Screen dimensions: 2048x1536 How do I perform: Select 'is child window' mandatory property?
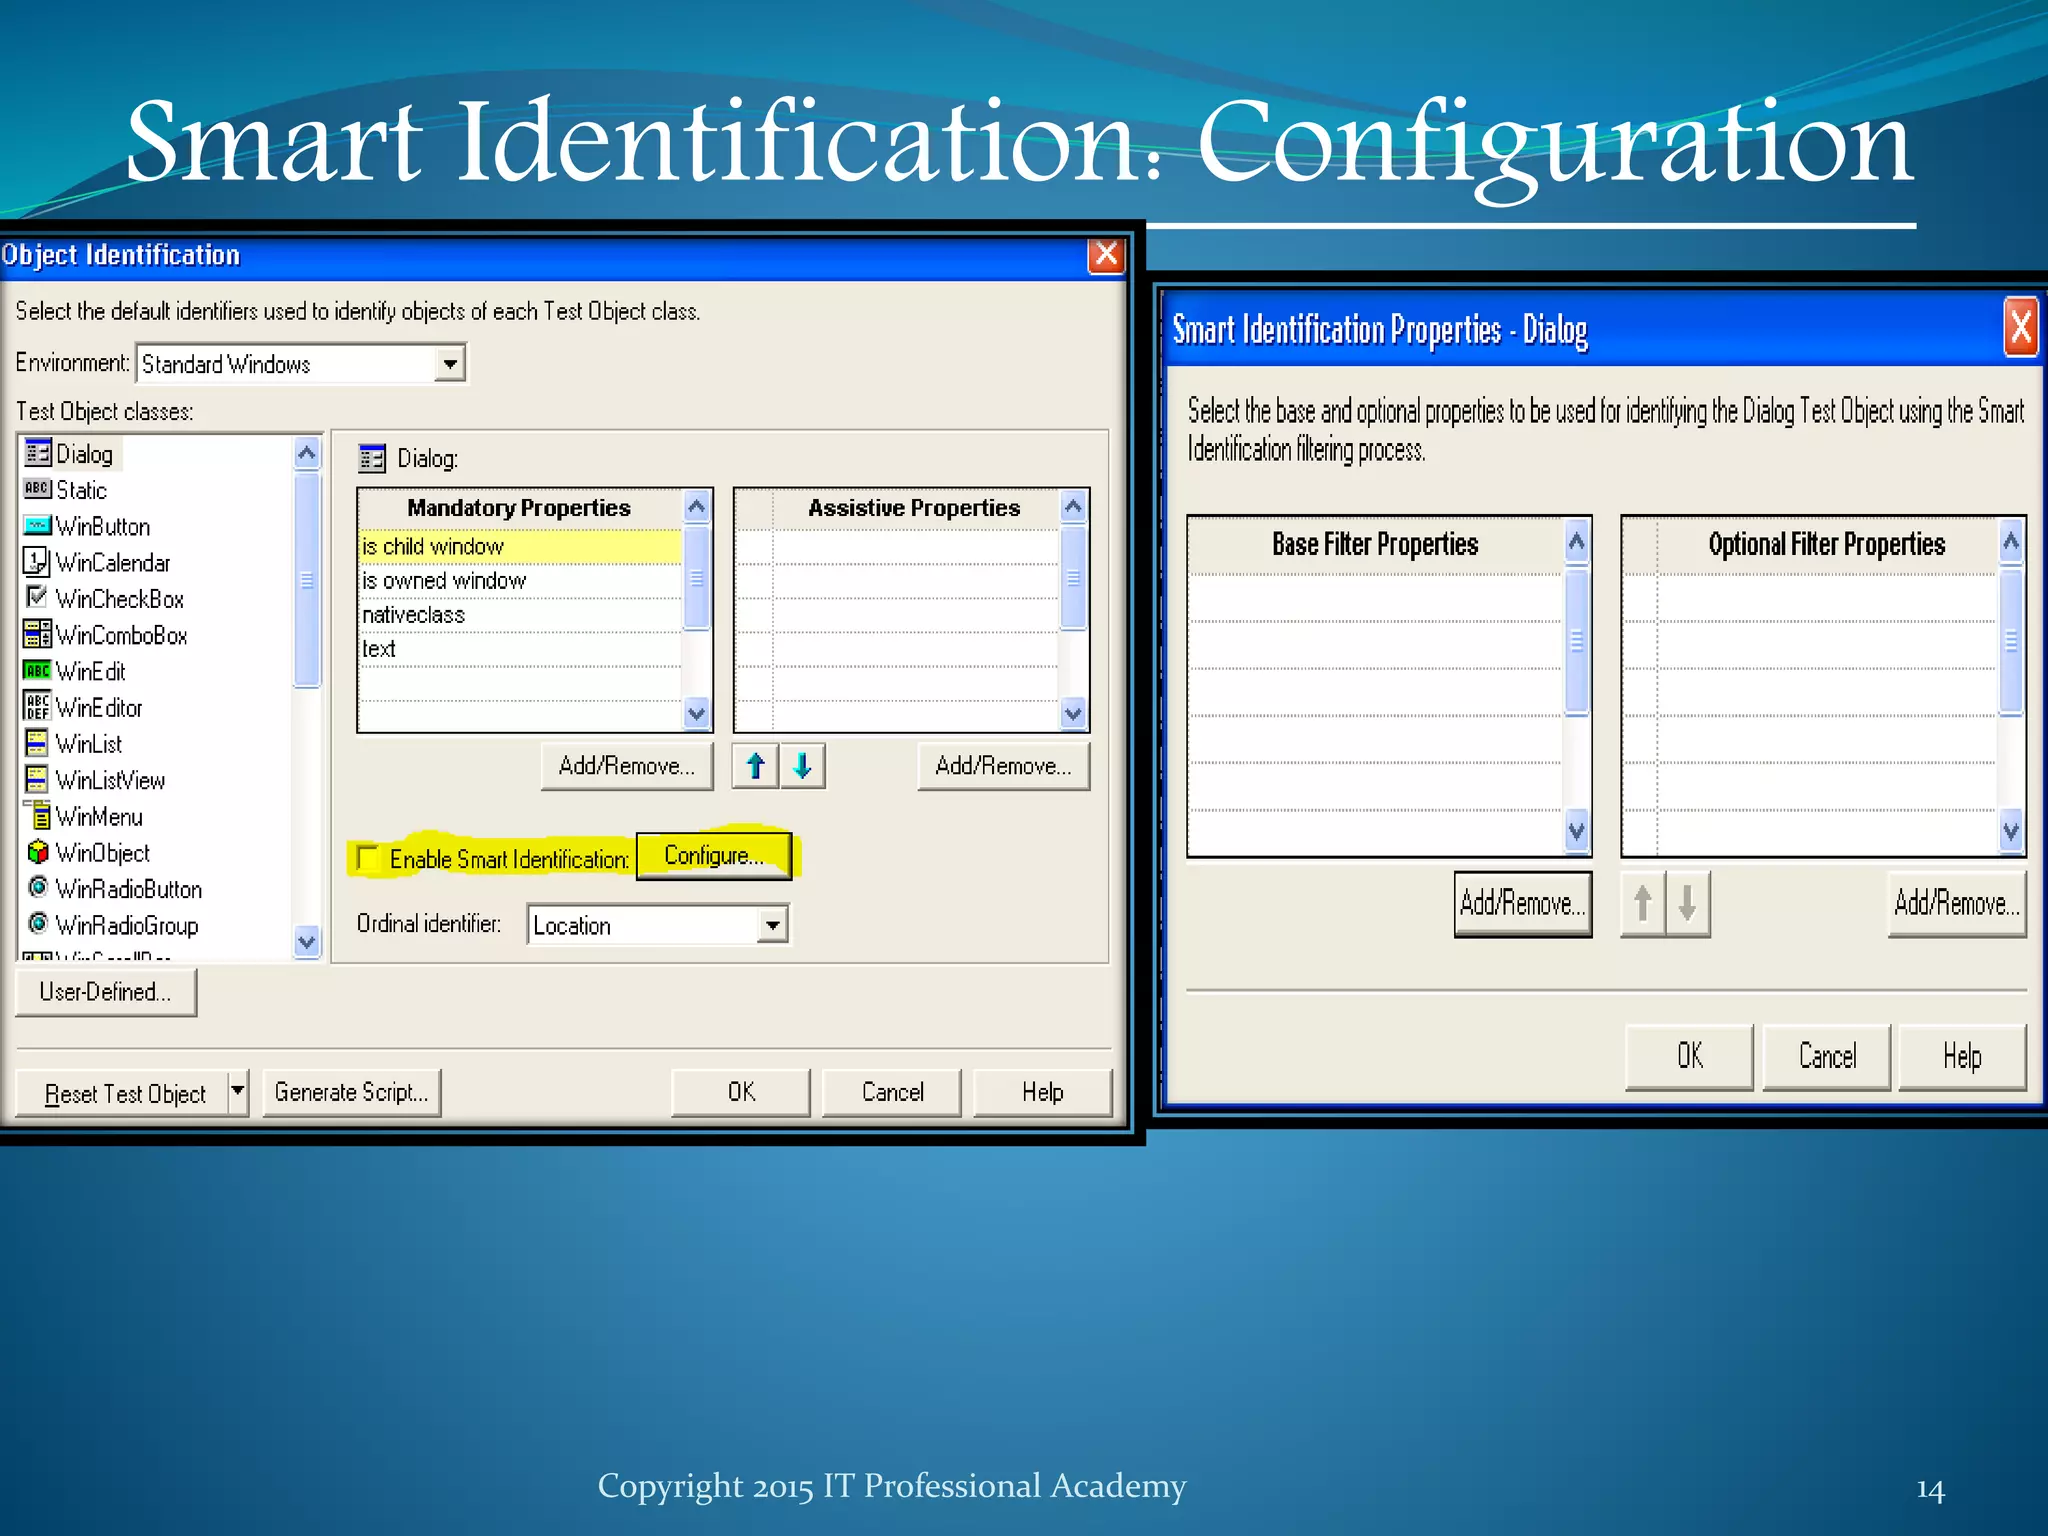[x=520, y=547]
